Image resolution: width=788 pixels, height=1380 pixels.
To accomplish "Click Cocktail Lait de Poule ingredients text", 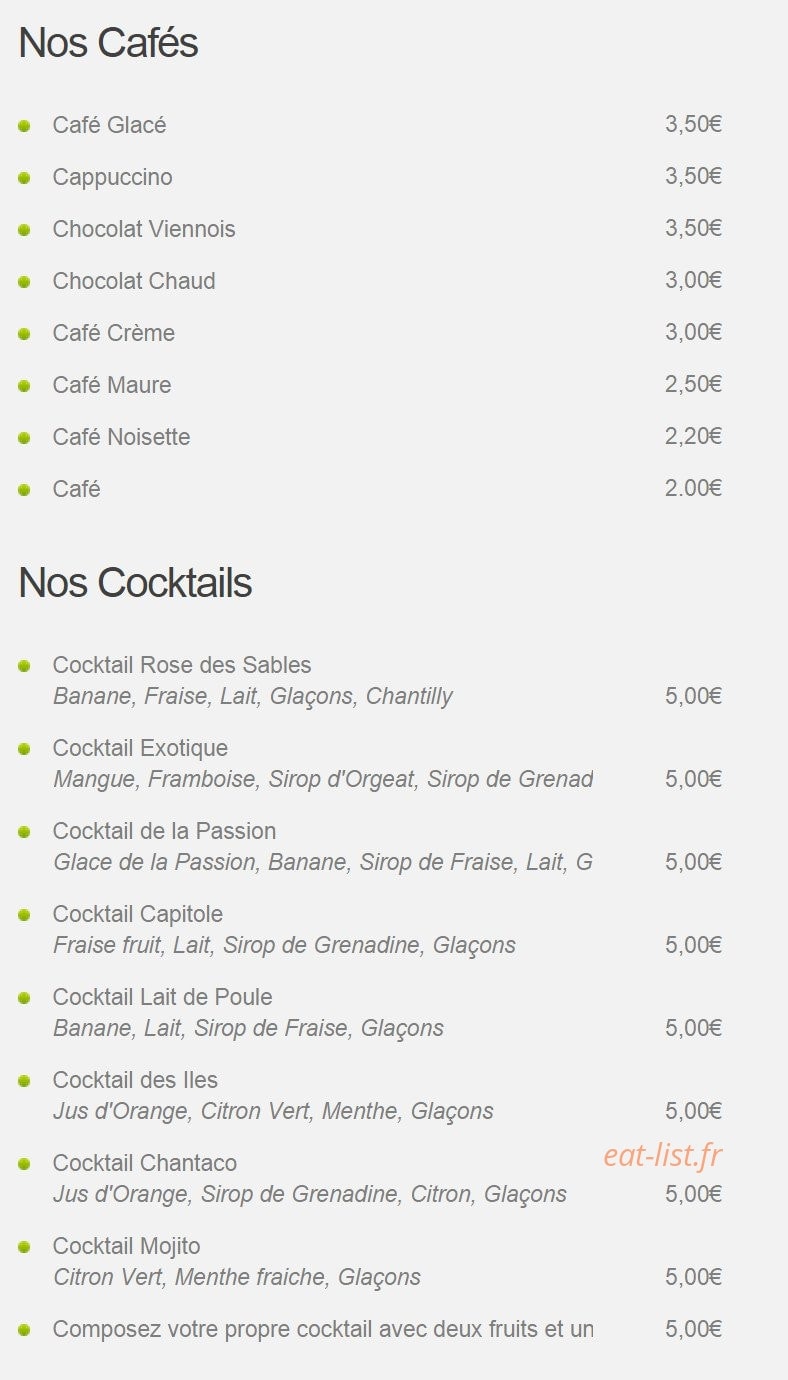I will [248, 1028].
